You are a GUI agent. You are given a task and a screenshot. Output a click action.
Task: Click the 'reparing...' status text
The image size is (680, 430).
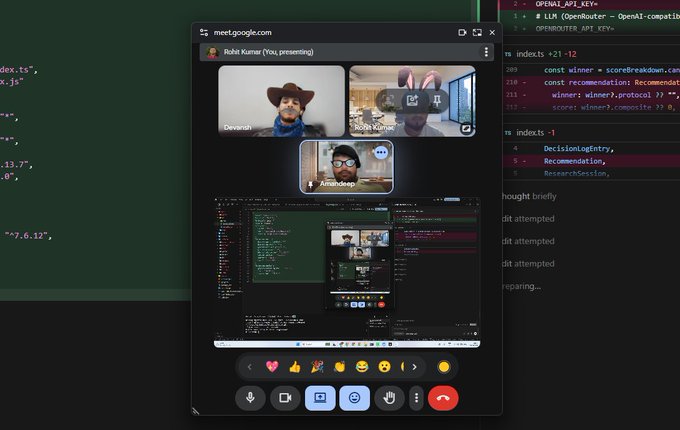pyautogui.click(x=522, y=287)
